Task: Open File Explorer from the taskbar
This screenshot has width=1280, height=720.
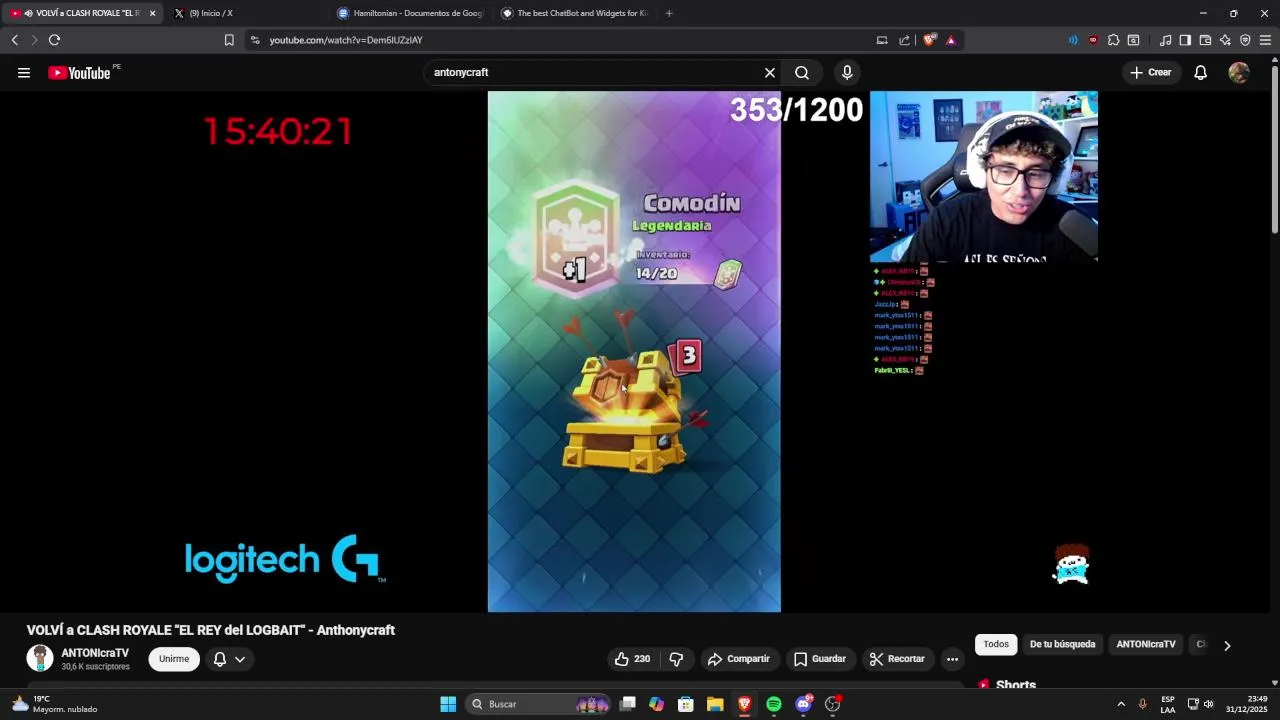Action: click(x=715, y=704)
